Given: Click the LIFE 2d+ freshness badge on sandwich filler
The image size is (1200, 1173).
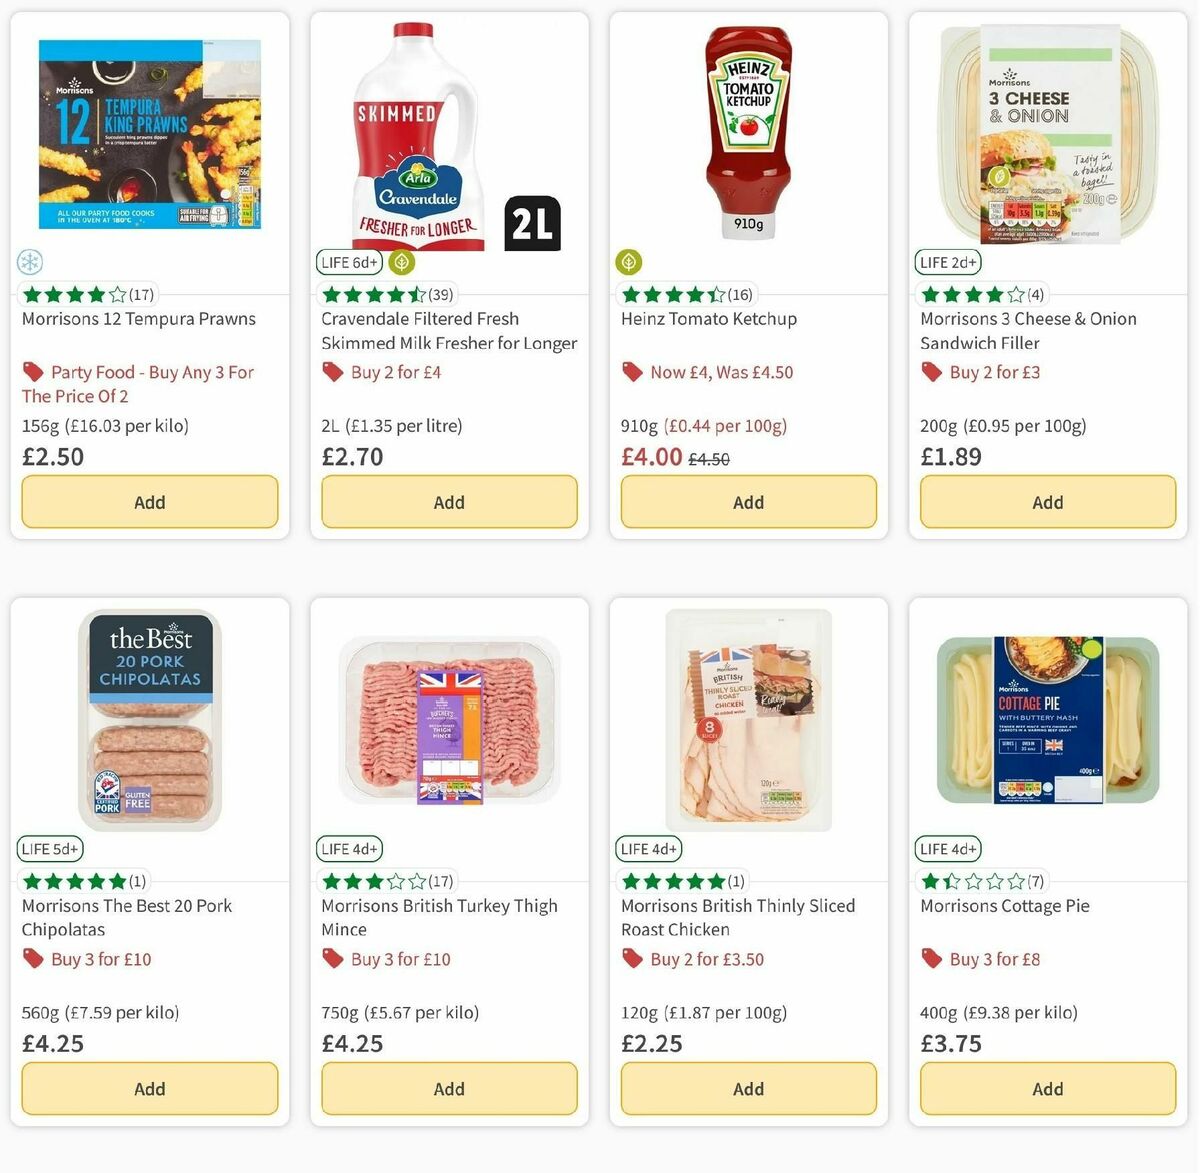Looking at the screenshot, I should 948,262.
